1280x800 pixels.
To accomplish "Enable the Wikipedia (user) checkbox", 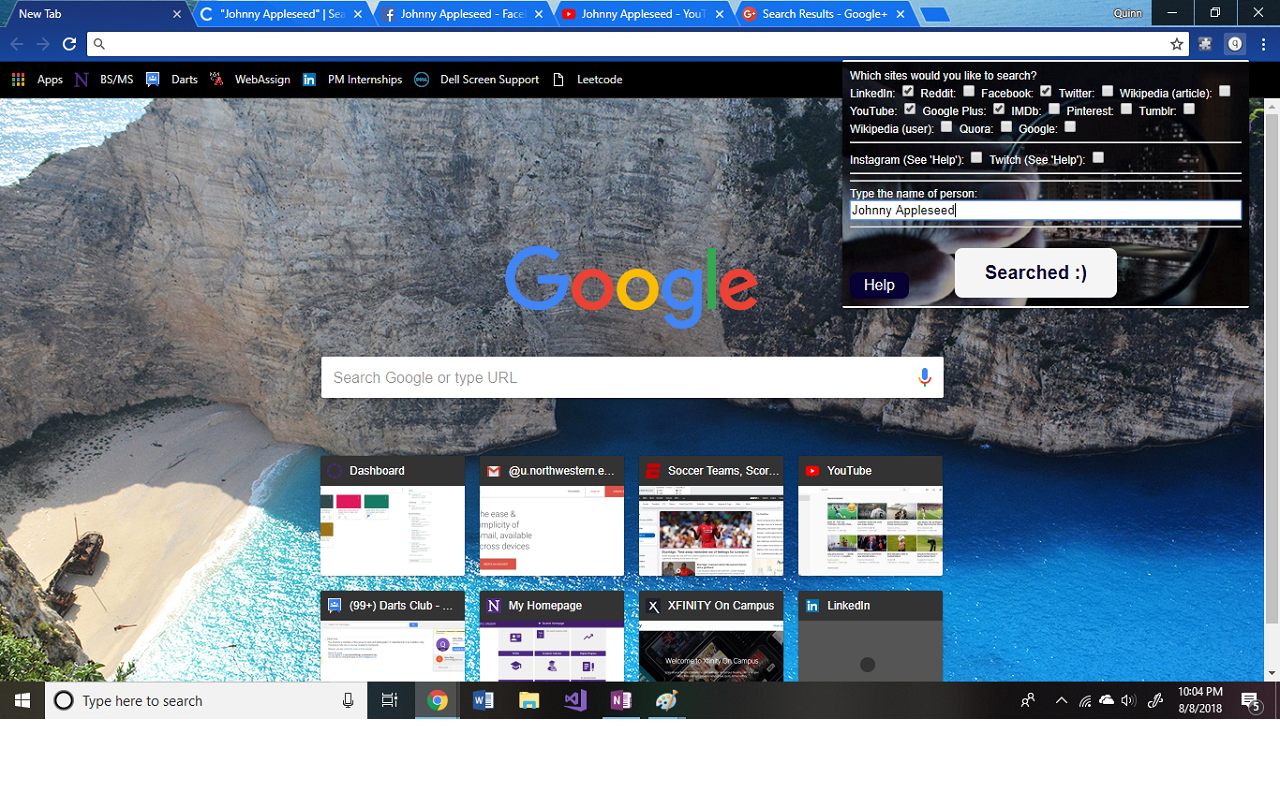I will tap(947, 127).
